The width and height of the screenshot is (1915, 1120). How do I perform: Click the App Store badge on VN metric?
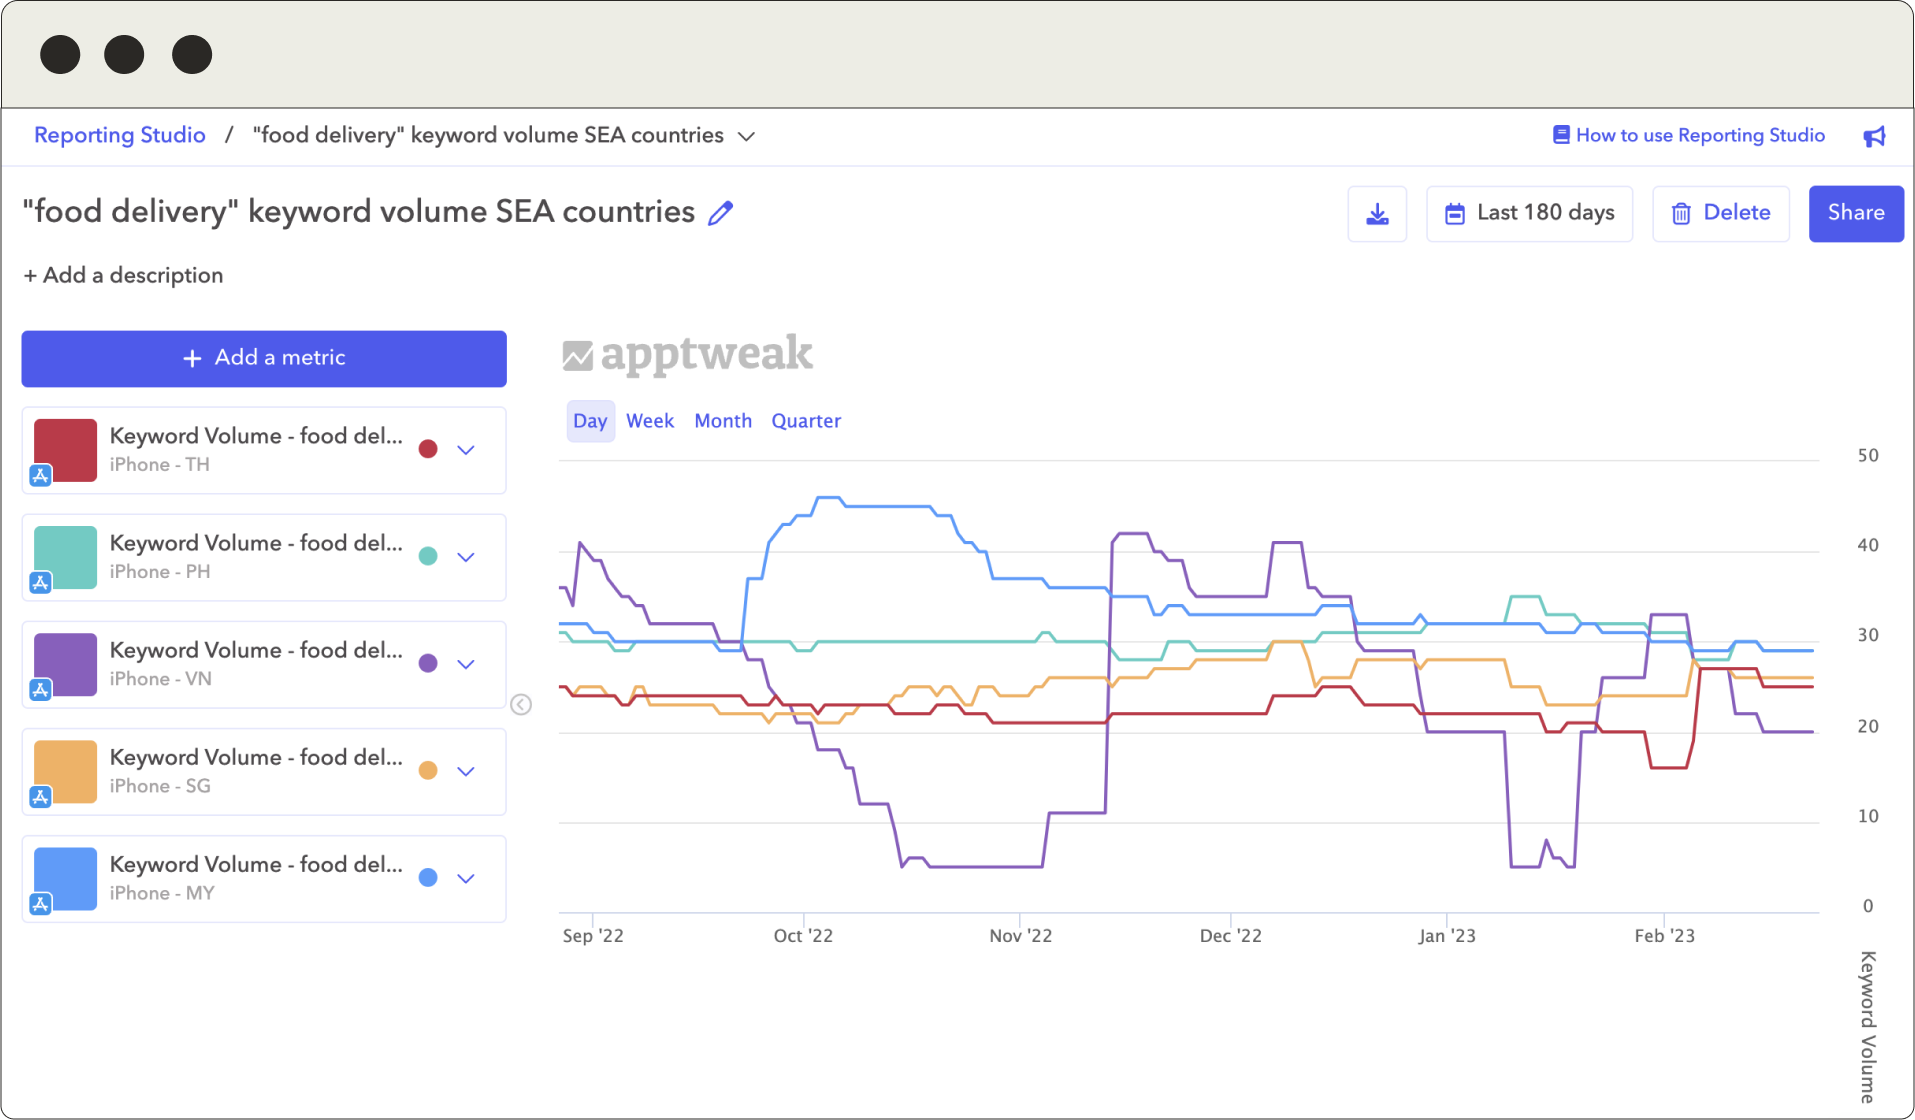click(40, 690)
